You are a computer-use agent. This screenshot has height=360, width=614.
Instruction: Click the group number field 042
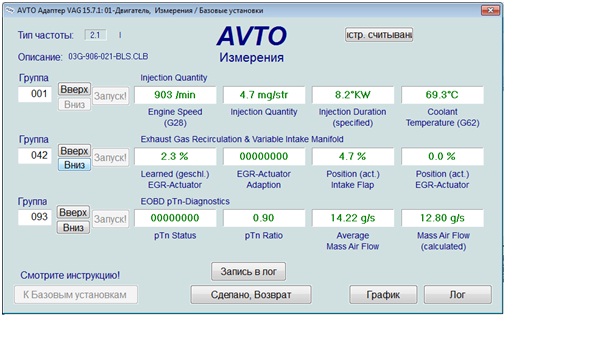[35, 156]
